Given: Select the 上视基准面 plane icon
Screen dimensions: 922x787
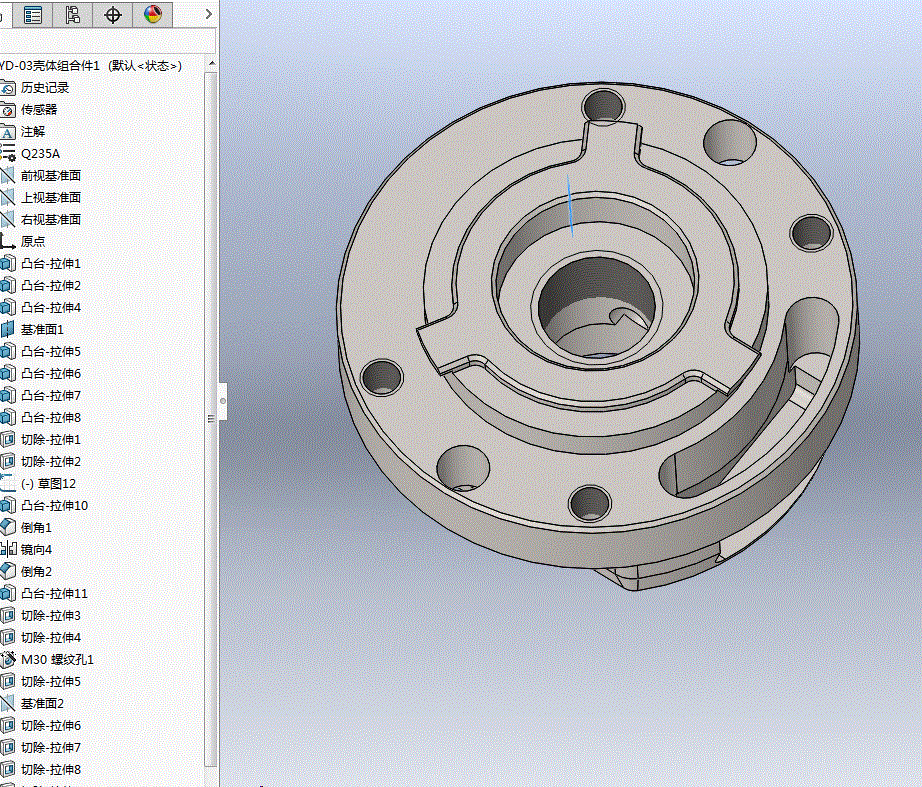Looking at the screenshot, I should (8, 198).
